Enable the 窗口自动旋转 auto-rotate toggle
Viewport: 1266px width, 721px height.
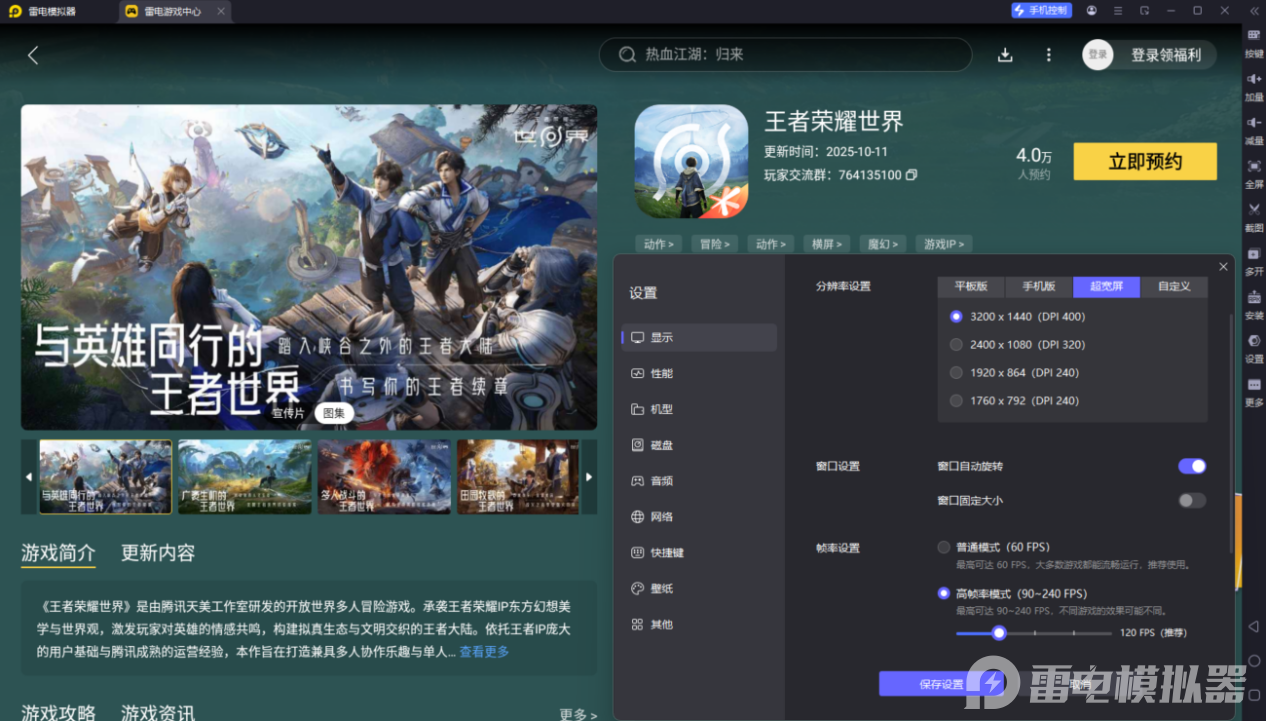(x=1192, y=466)
